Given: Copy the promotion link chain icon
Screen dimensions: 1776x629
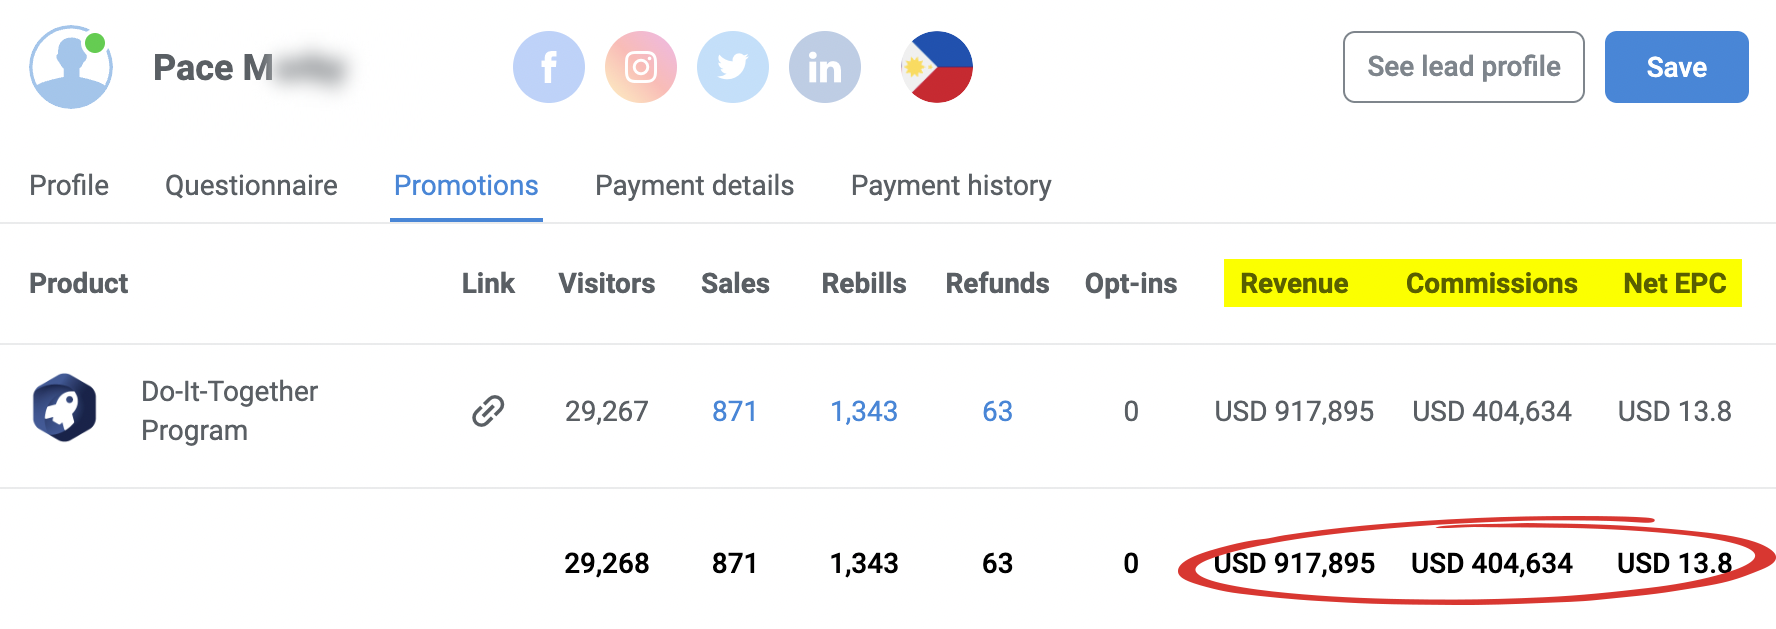Looking at the screenshot, I should pyautogui.click(x=488, y=411).
